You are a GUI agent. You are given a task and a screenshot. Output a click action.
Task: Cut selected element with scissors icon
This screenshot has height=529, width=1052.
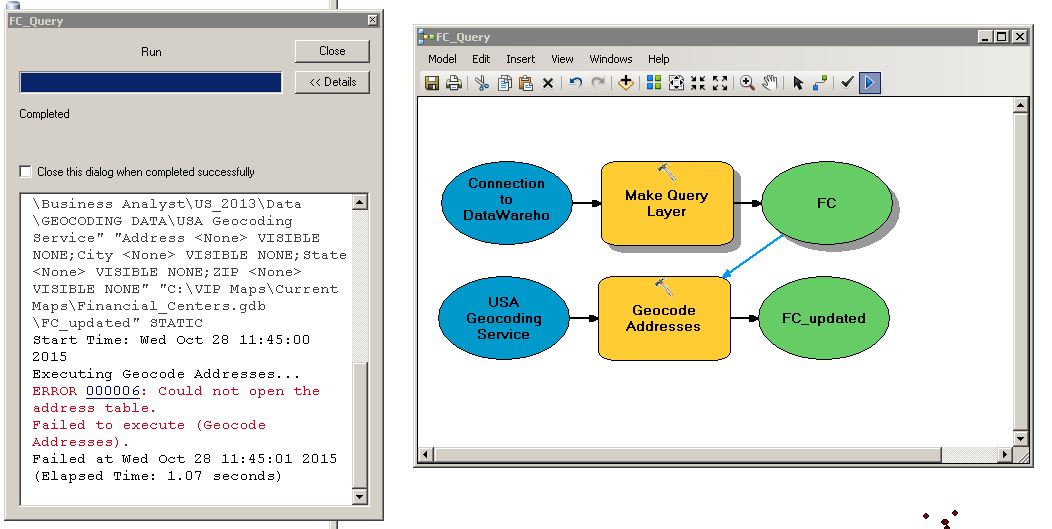point(482,83)
